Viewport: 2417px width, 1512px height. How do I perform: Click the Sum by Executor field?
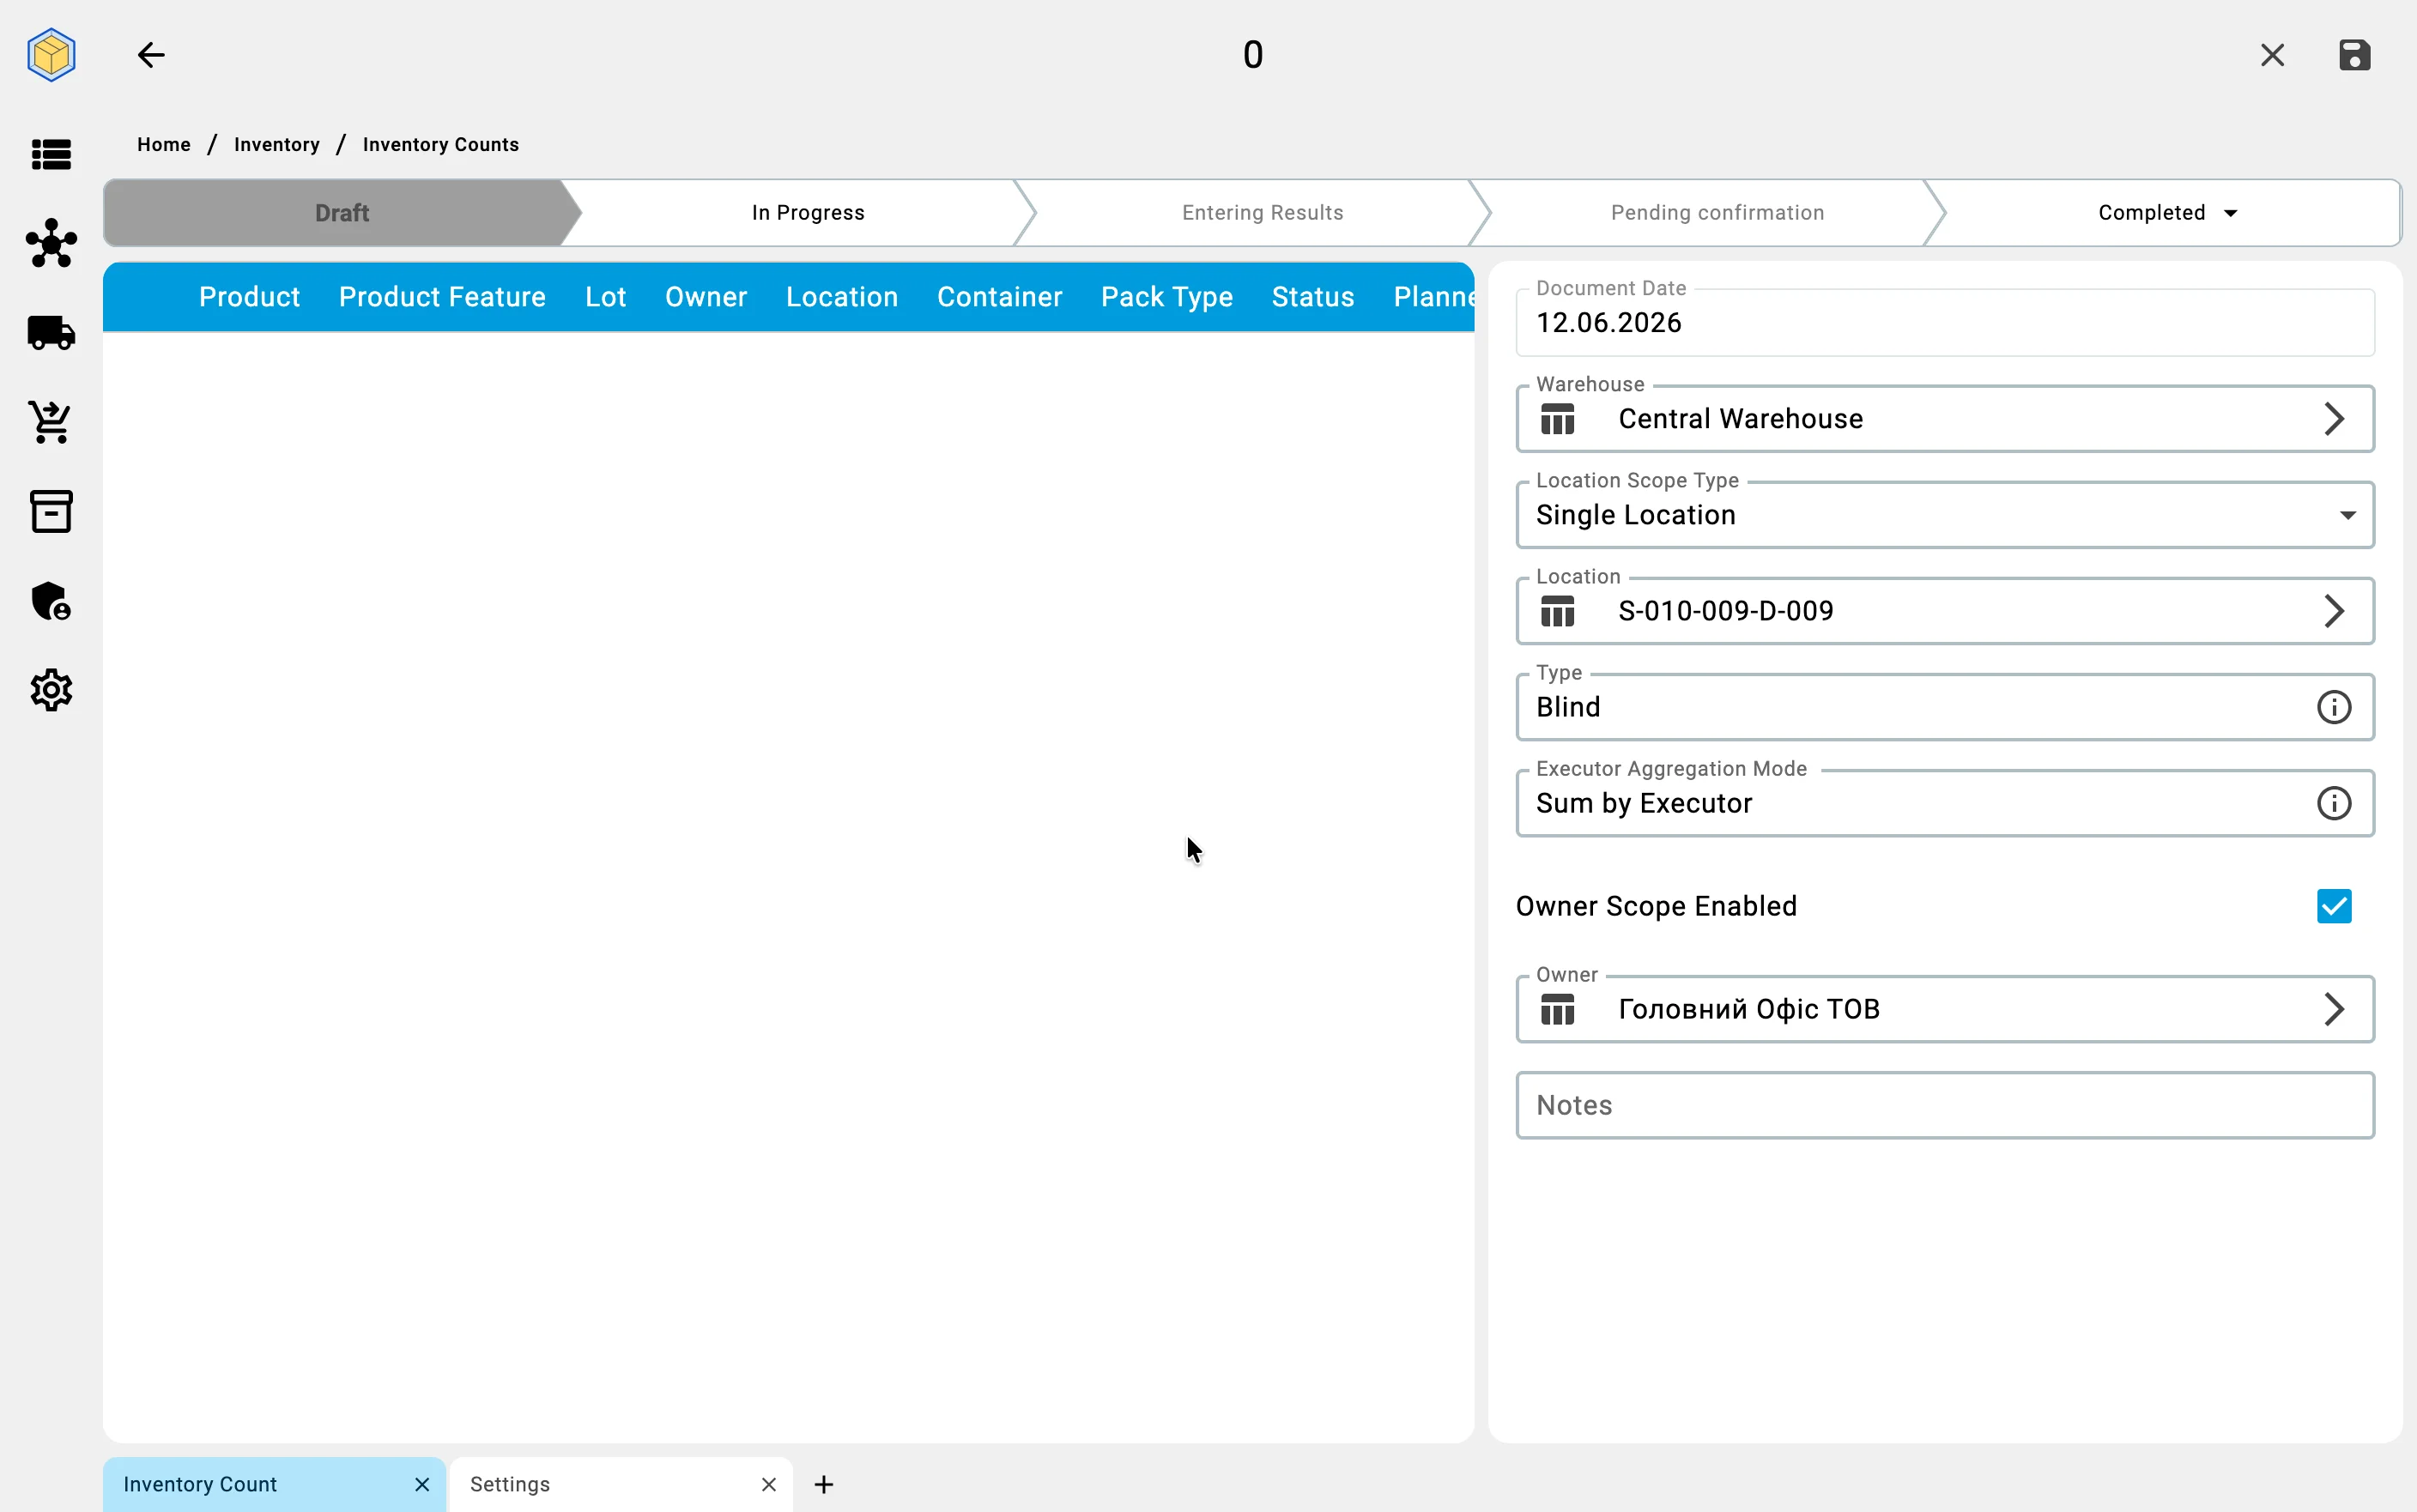(x=1944, y=803)
